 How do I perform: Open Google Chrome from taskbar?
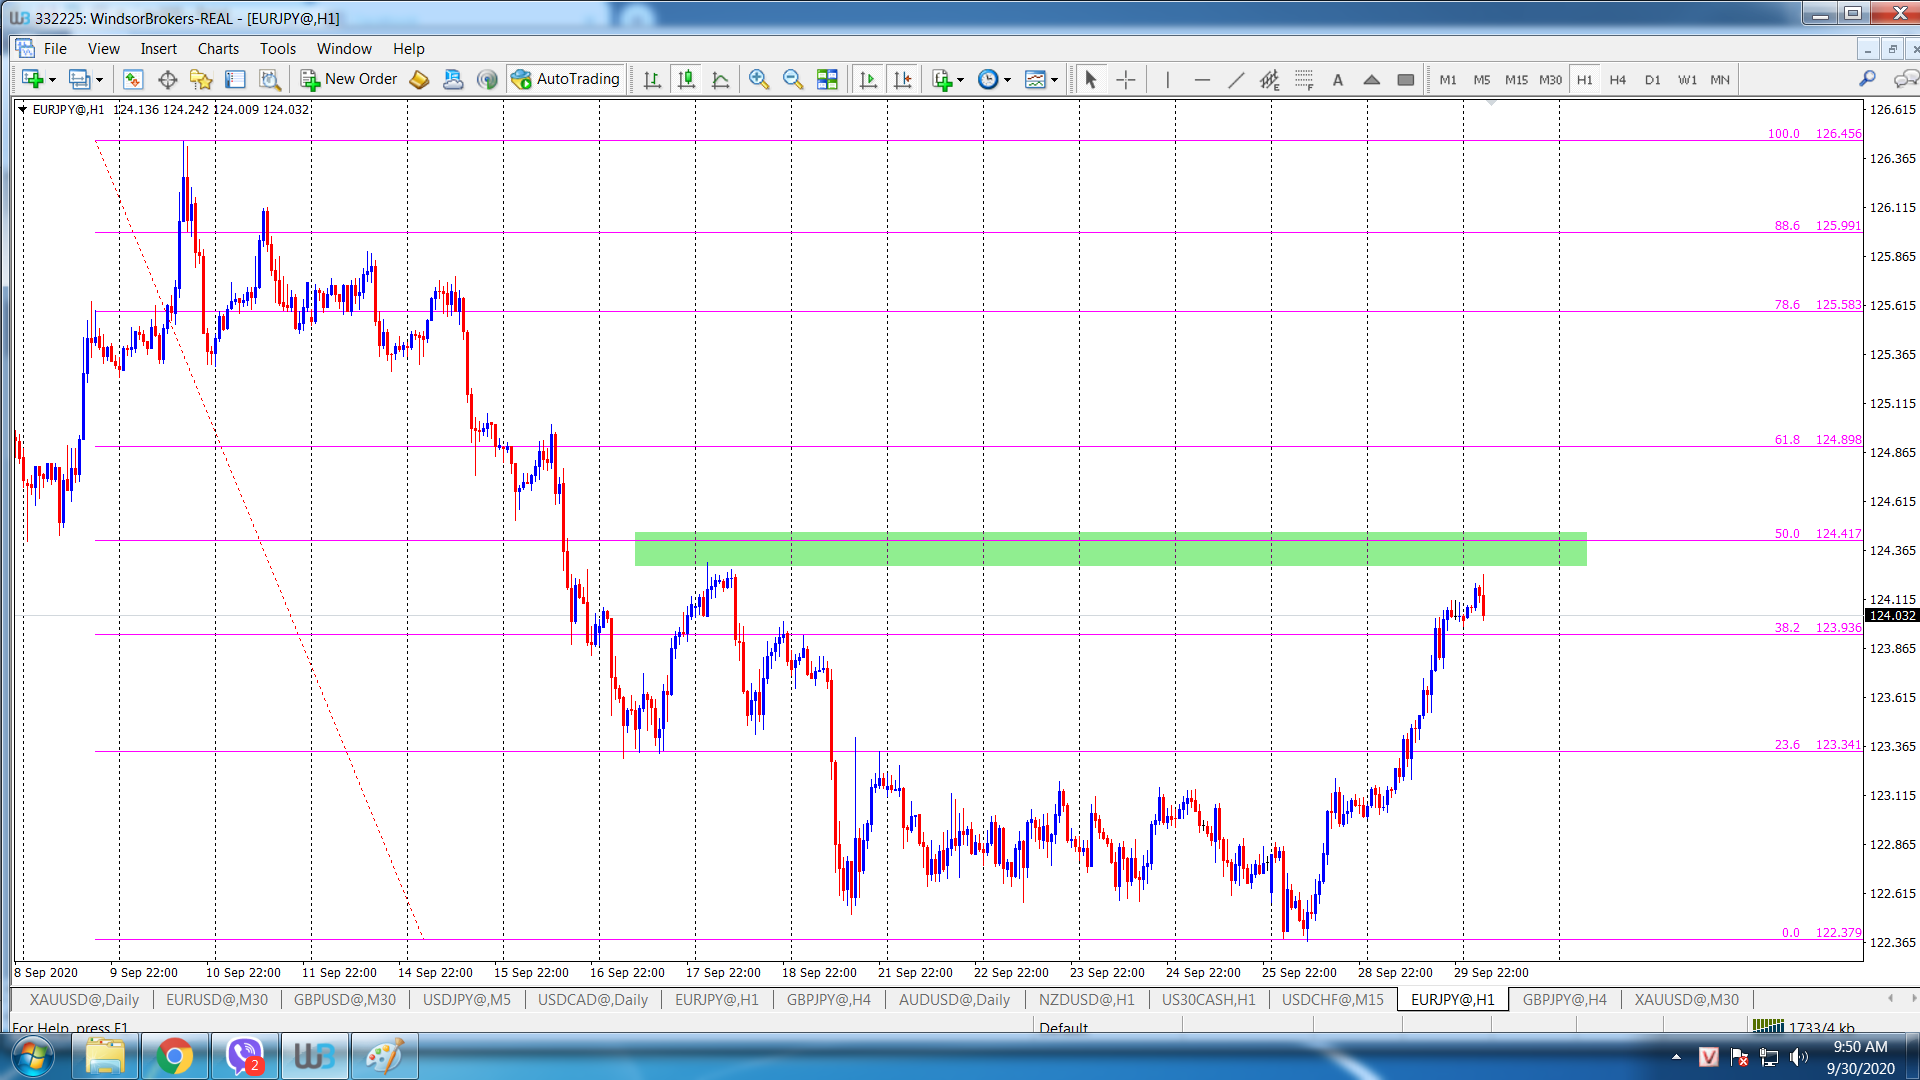tap(174, 1056)
